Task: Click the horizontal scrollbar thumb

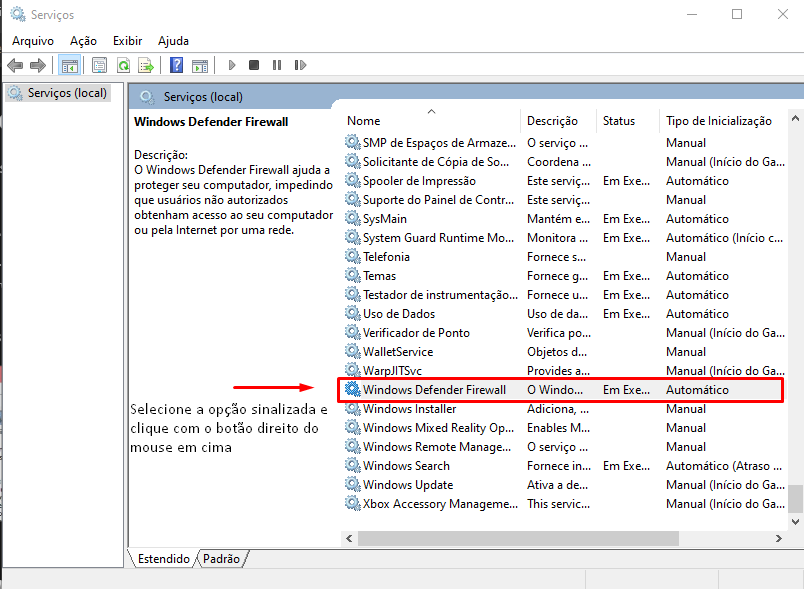Action: [518, 538]
